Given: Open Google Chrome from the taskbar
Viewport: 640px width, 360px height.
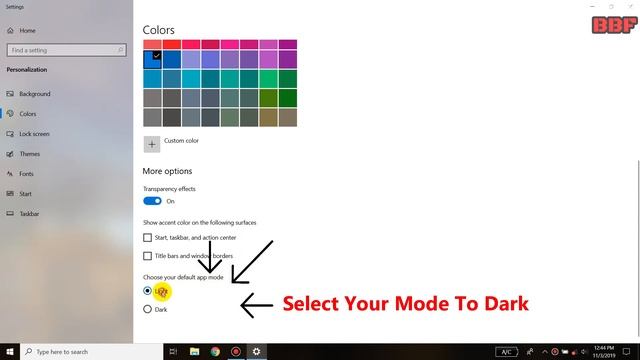Looking at the screenshot, I should (x=215, y=351).
